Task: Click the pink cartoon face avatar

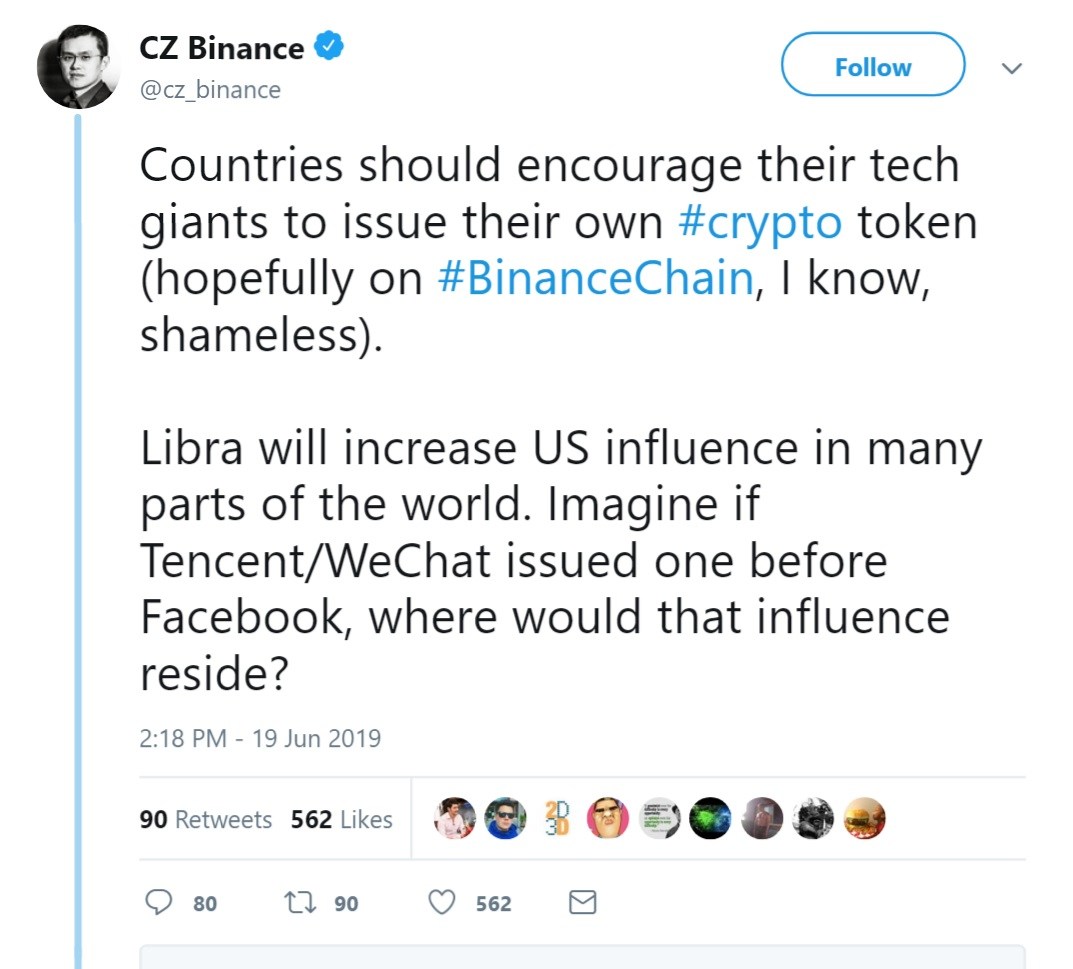Action: pos(607,818)
